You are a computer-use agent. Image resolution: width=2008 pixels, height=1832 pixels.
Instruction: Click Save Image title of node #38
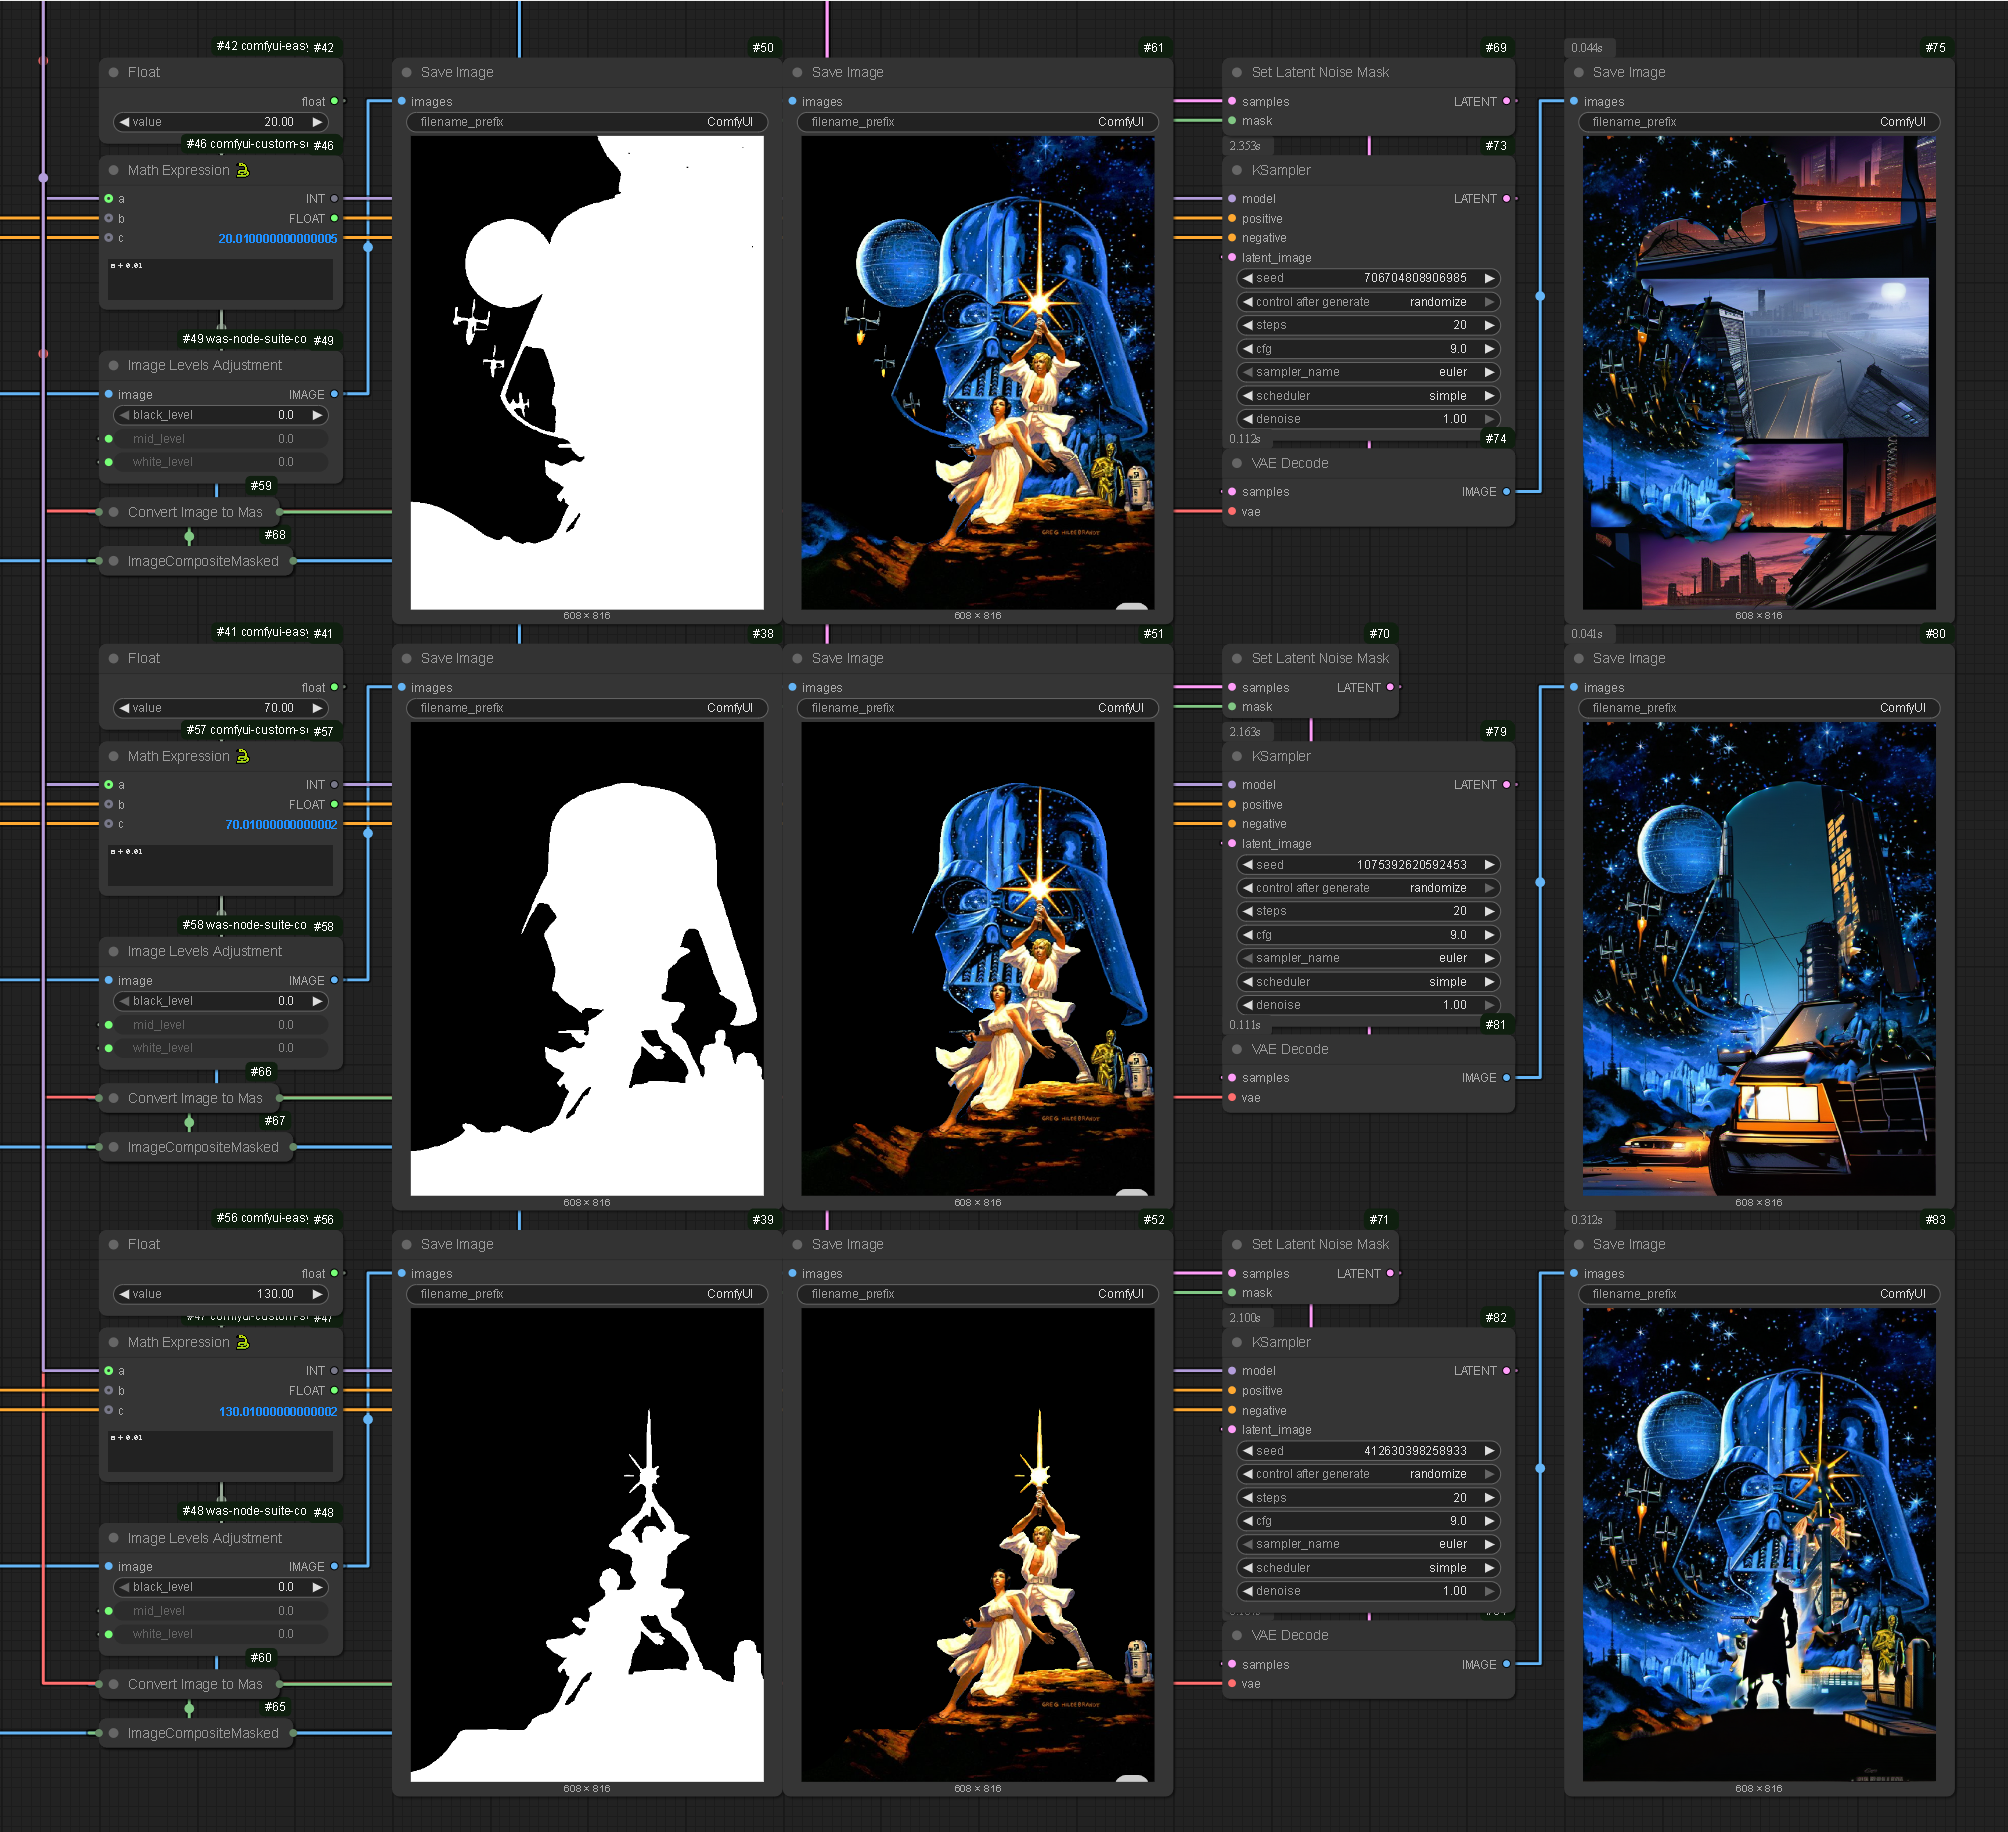(x=457, y=658)
